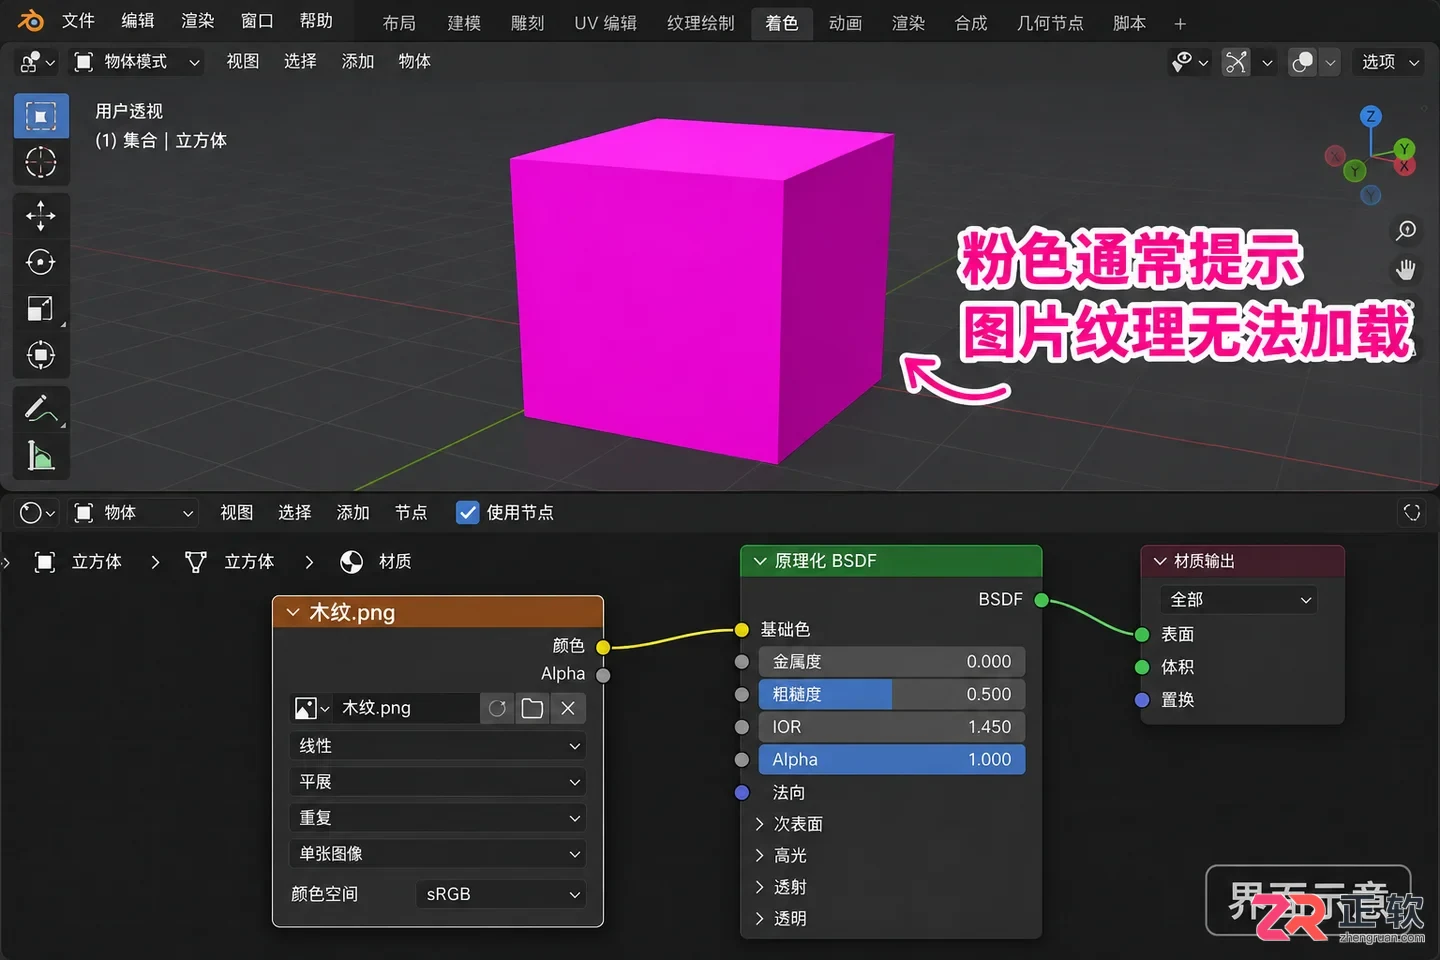Click the 金属度 slider field
This screenshot has height=960, width=1440.
pyautogui.click(x=892, y=662)
